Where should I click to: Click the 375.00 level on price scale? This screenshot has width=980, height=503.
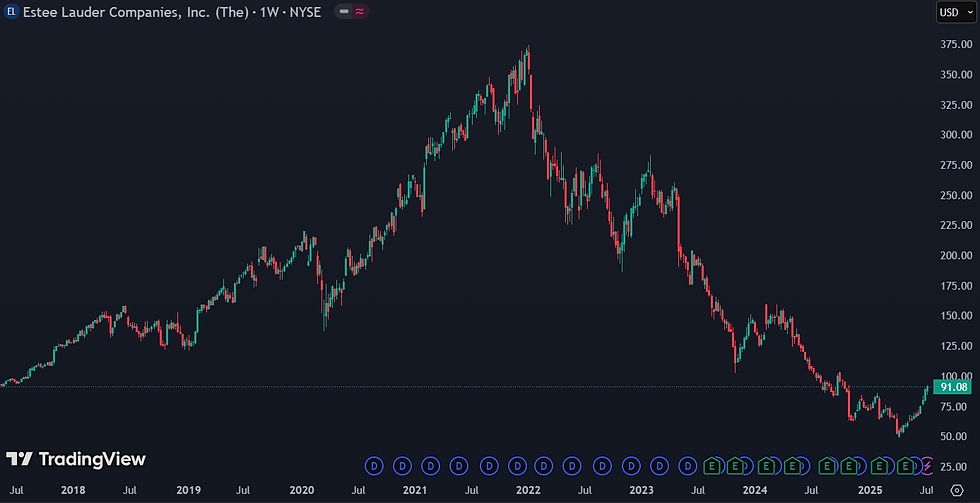[x=958, y=44]
